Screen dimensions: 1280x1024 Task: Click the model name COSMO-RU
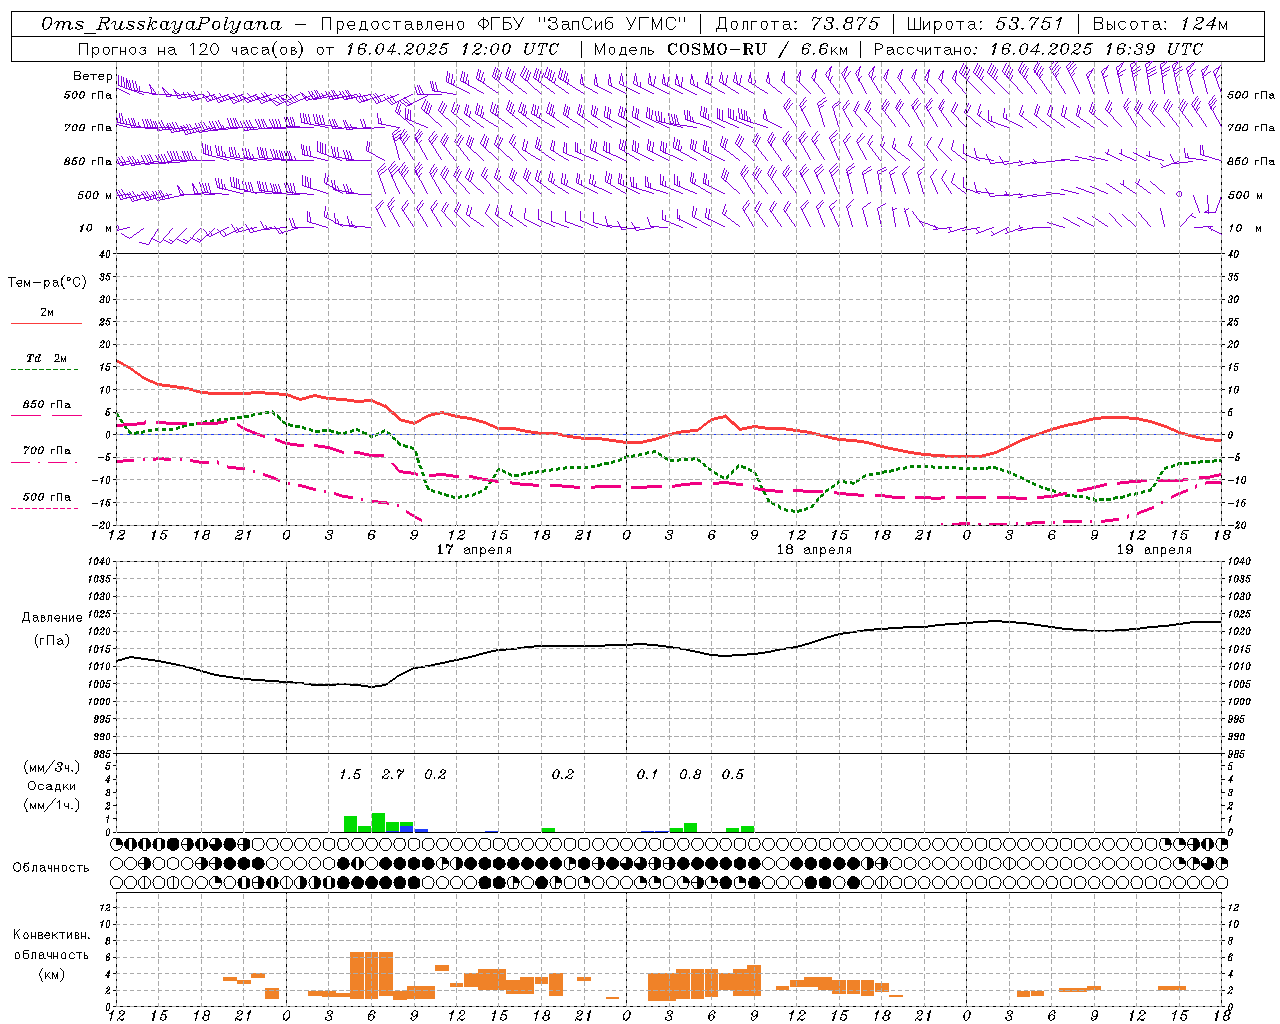pos(716,49)
